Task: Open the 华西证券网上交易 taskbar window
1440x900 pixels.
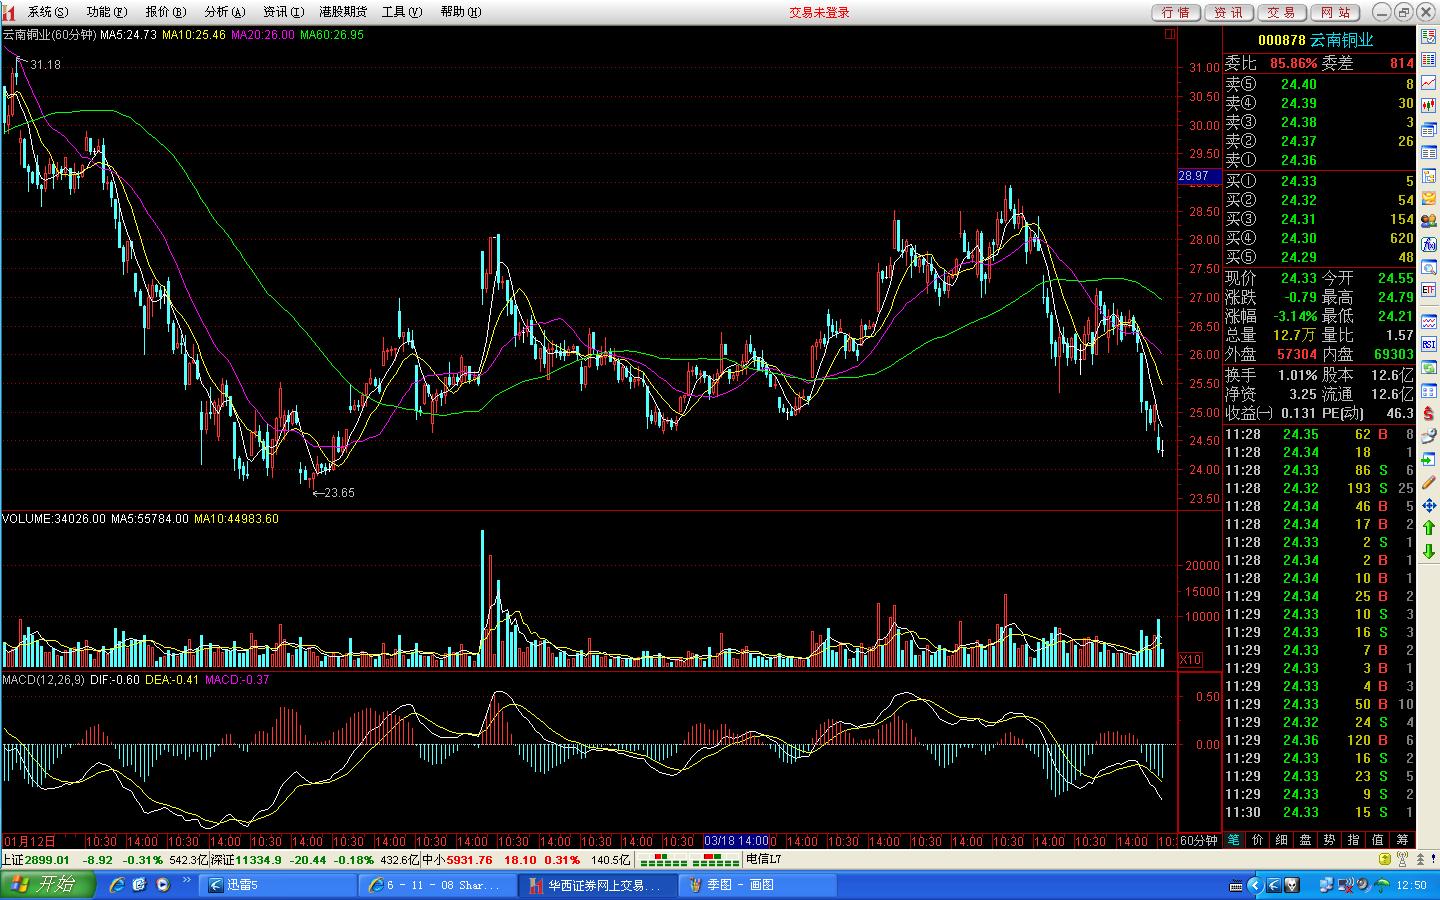Action: click(600, 885)
